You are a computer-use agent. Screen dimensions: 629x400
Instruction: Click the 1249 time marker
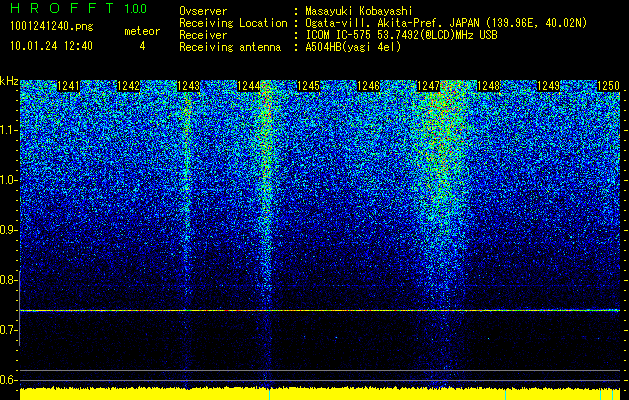pos(548,86)
